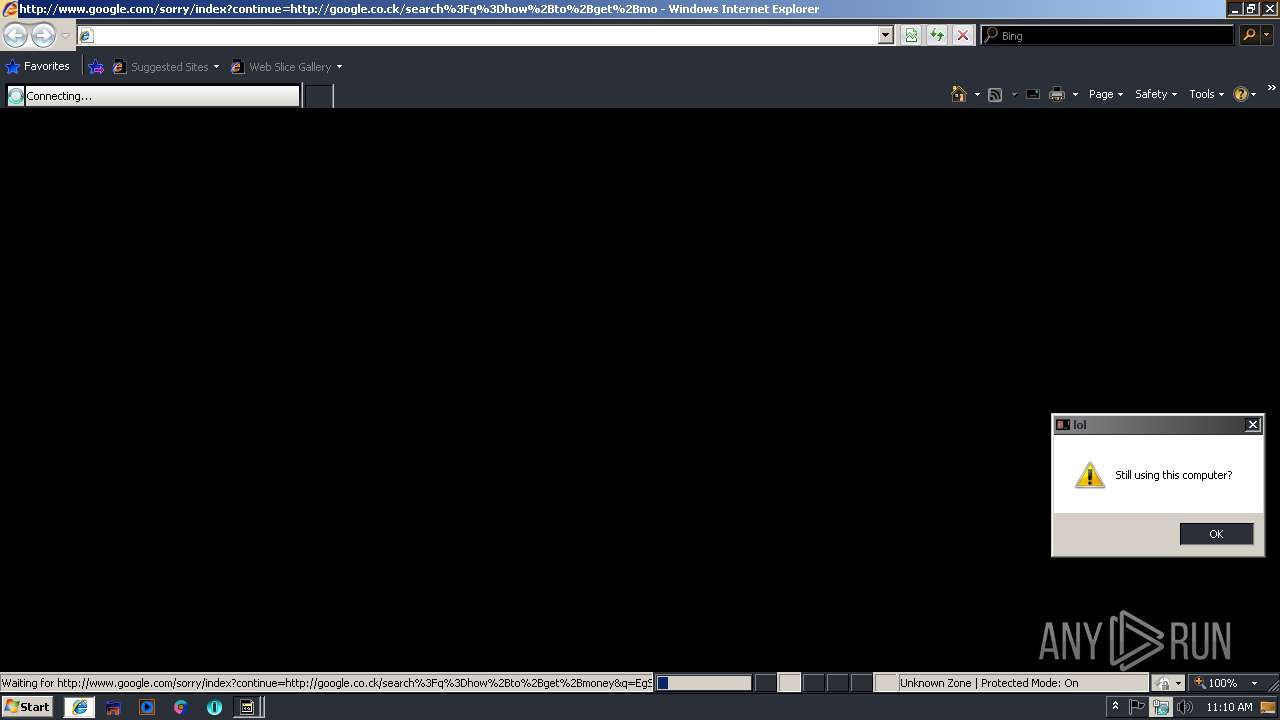Open a new tab with blank tab button
The height and width of the screenshot is (720, 1280).
(x=318, y=96)
